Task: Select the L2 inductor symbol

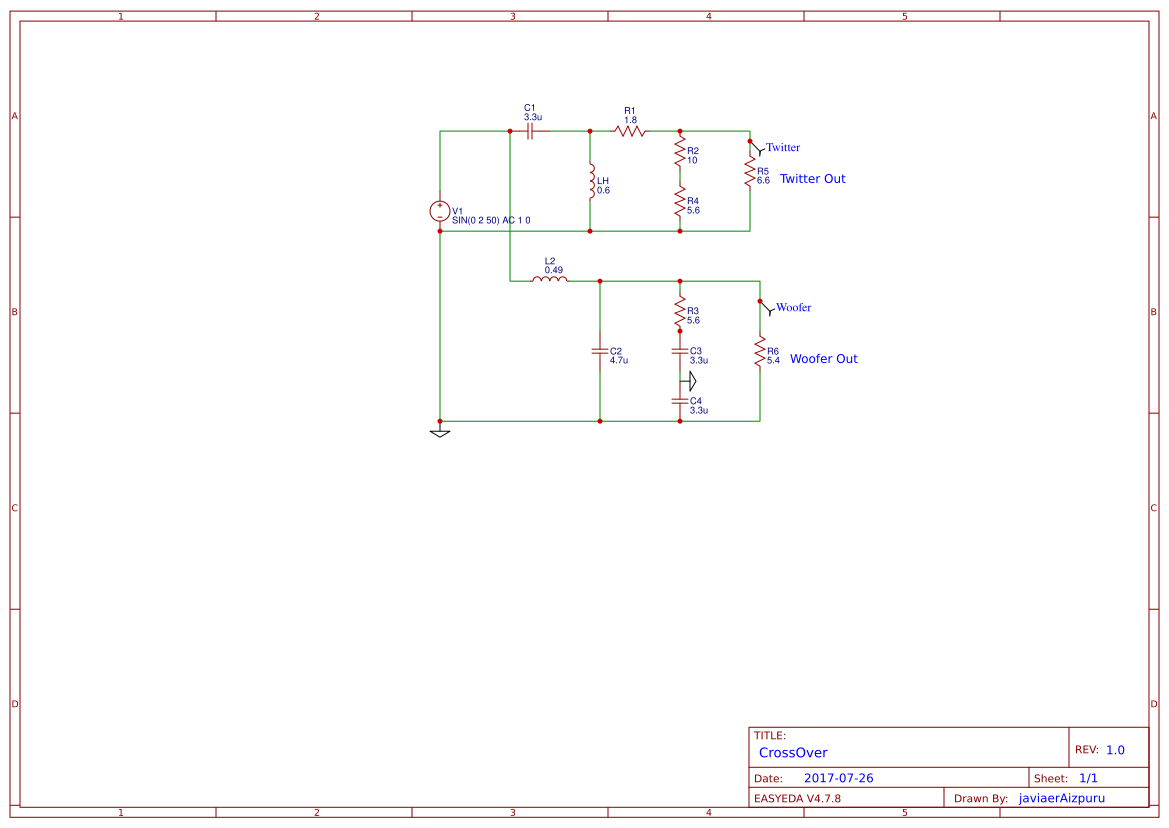Action: click(x=550, y=279)
